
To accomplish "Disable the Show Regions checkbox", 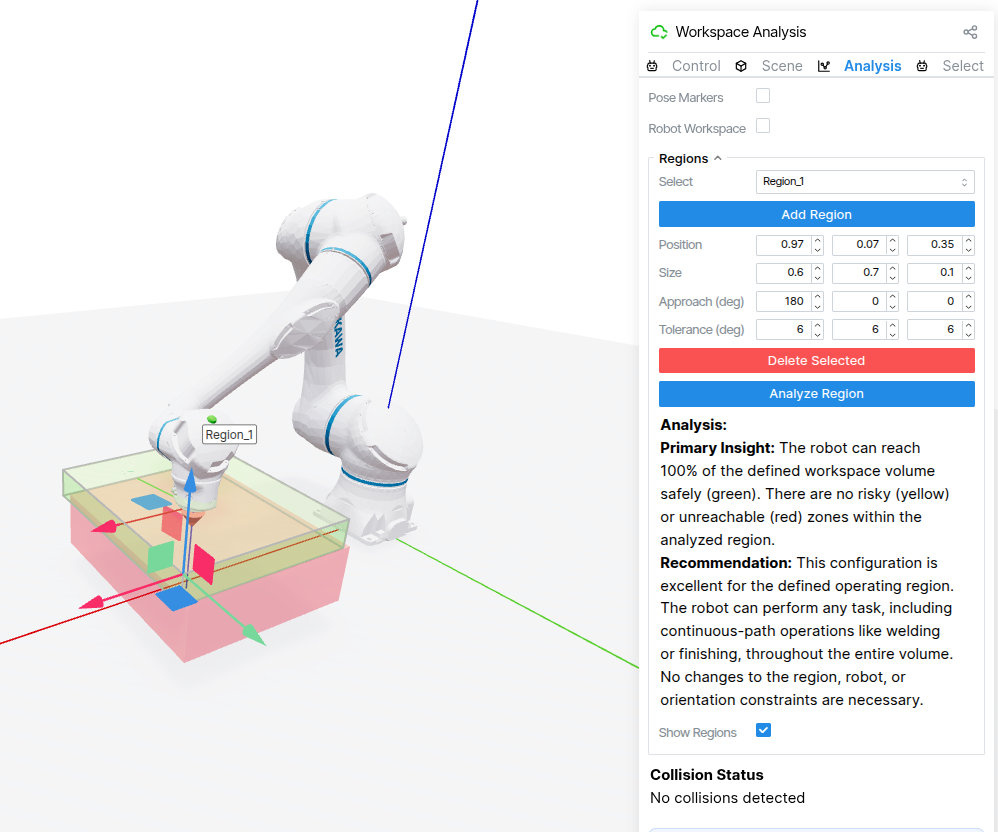I will (763, 731).
